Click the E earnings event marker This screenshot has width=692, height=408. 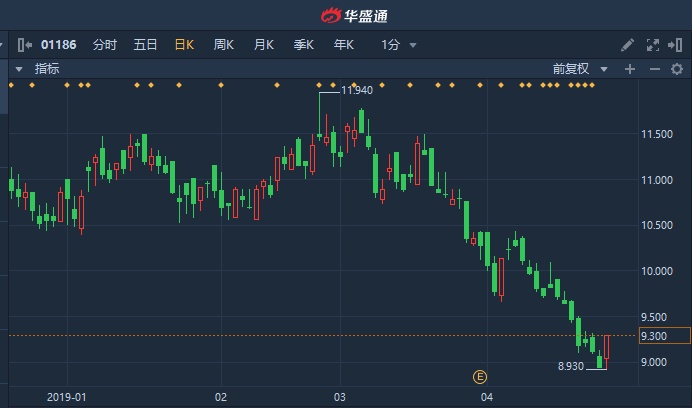point(480,377)
